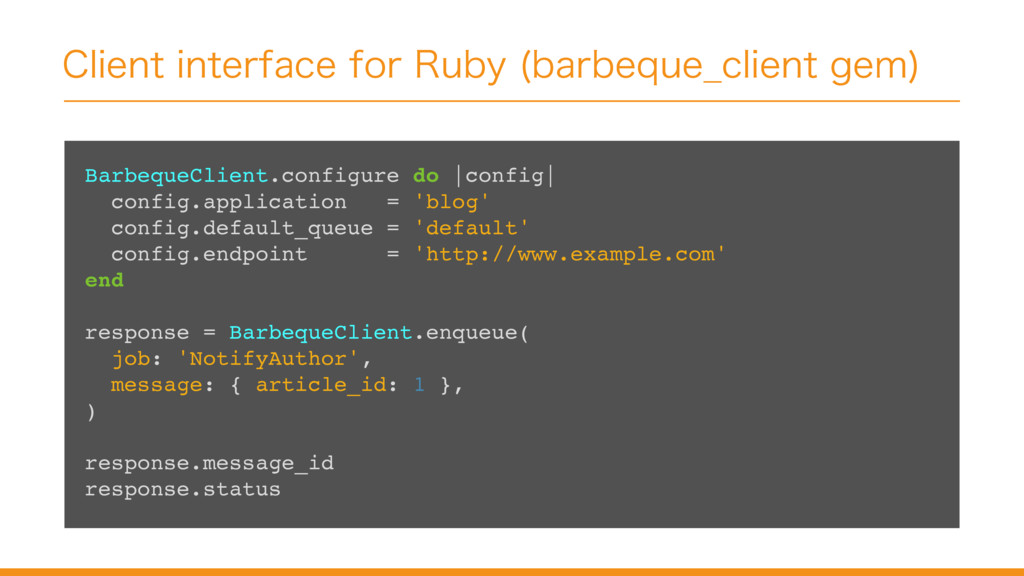
Task: Click the '.configure' method name
Action: [334, 176]
